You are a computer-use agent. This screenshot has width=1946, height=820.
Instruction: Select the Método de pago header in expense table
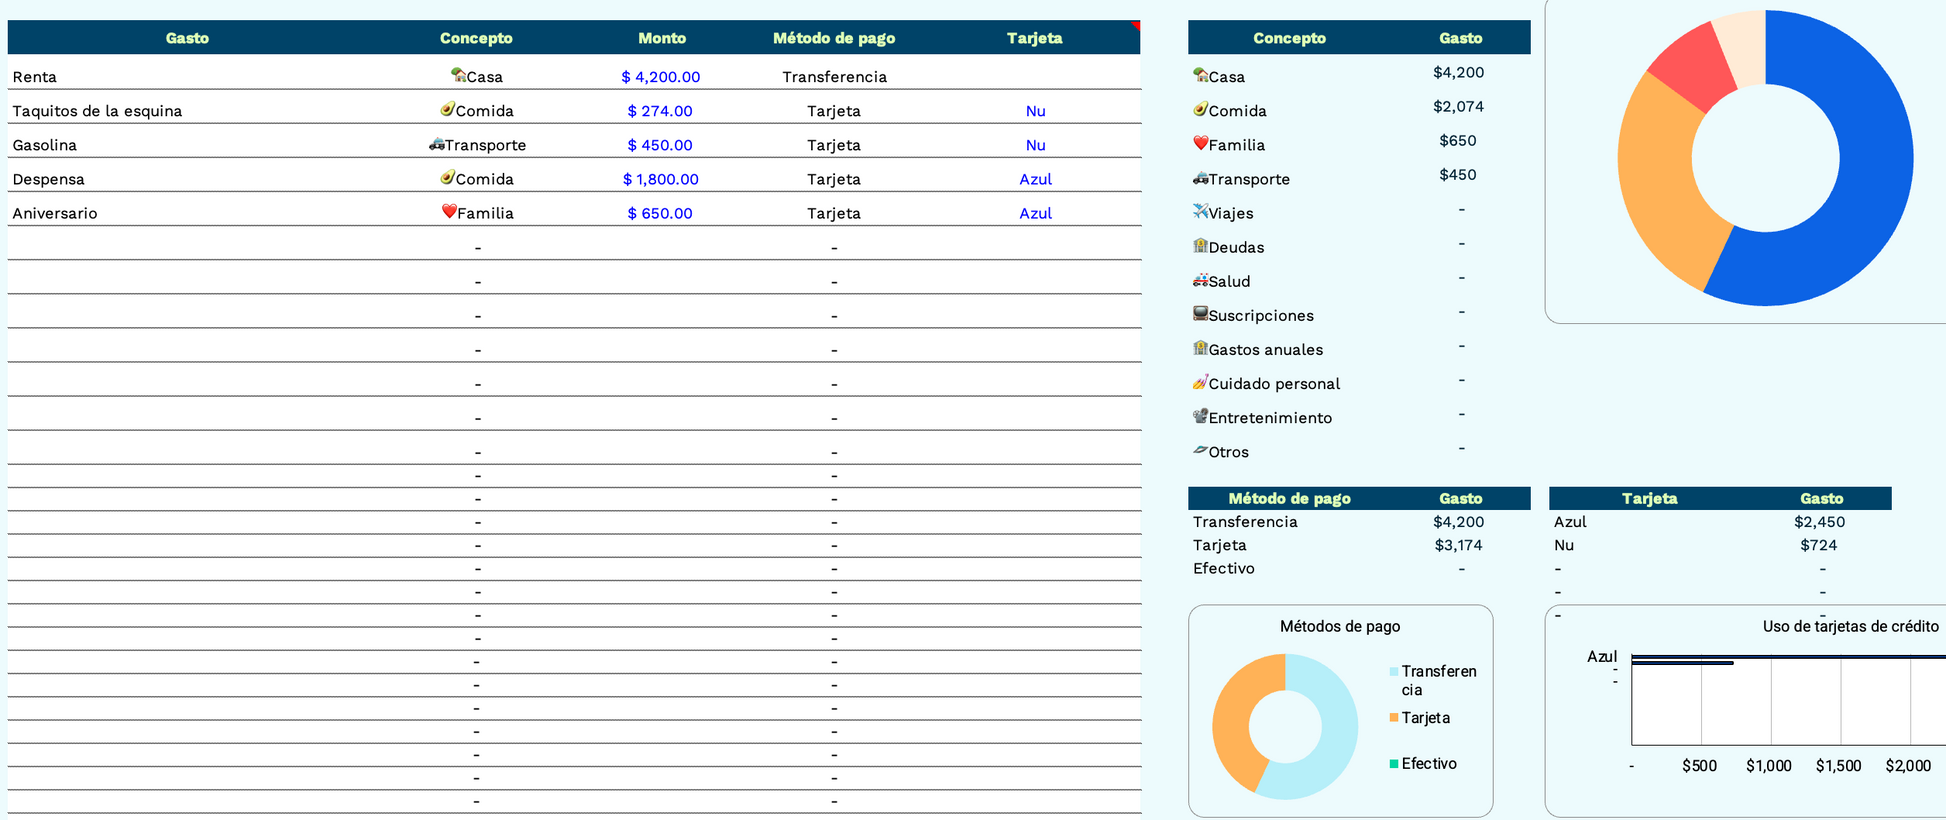coord(833,38)
